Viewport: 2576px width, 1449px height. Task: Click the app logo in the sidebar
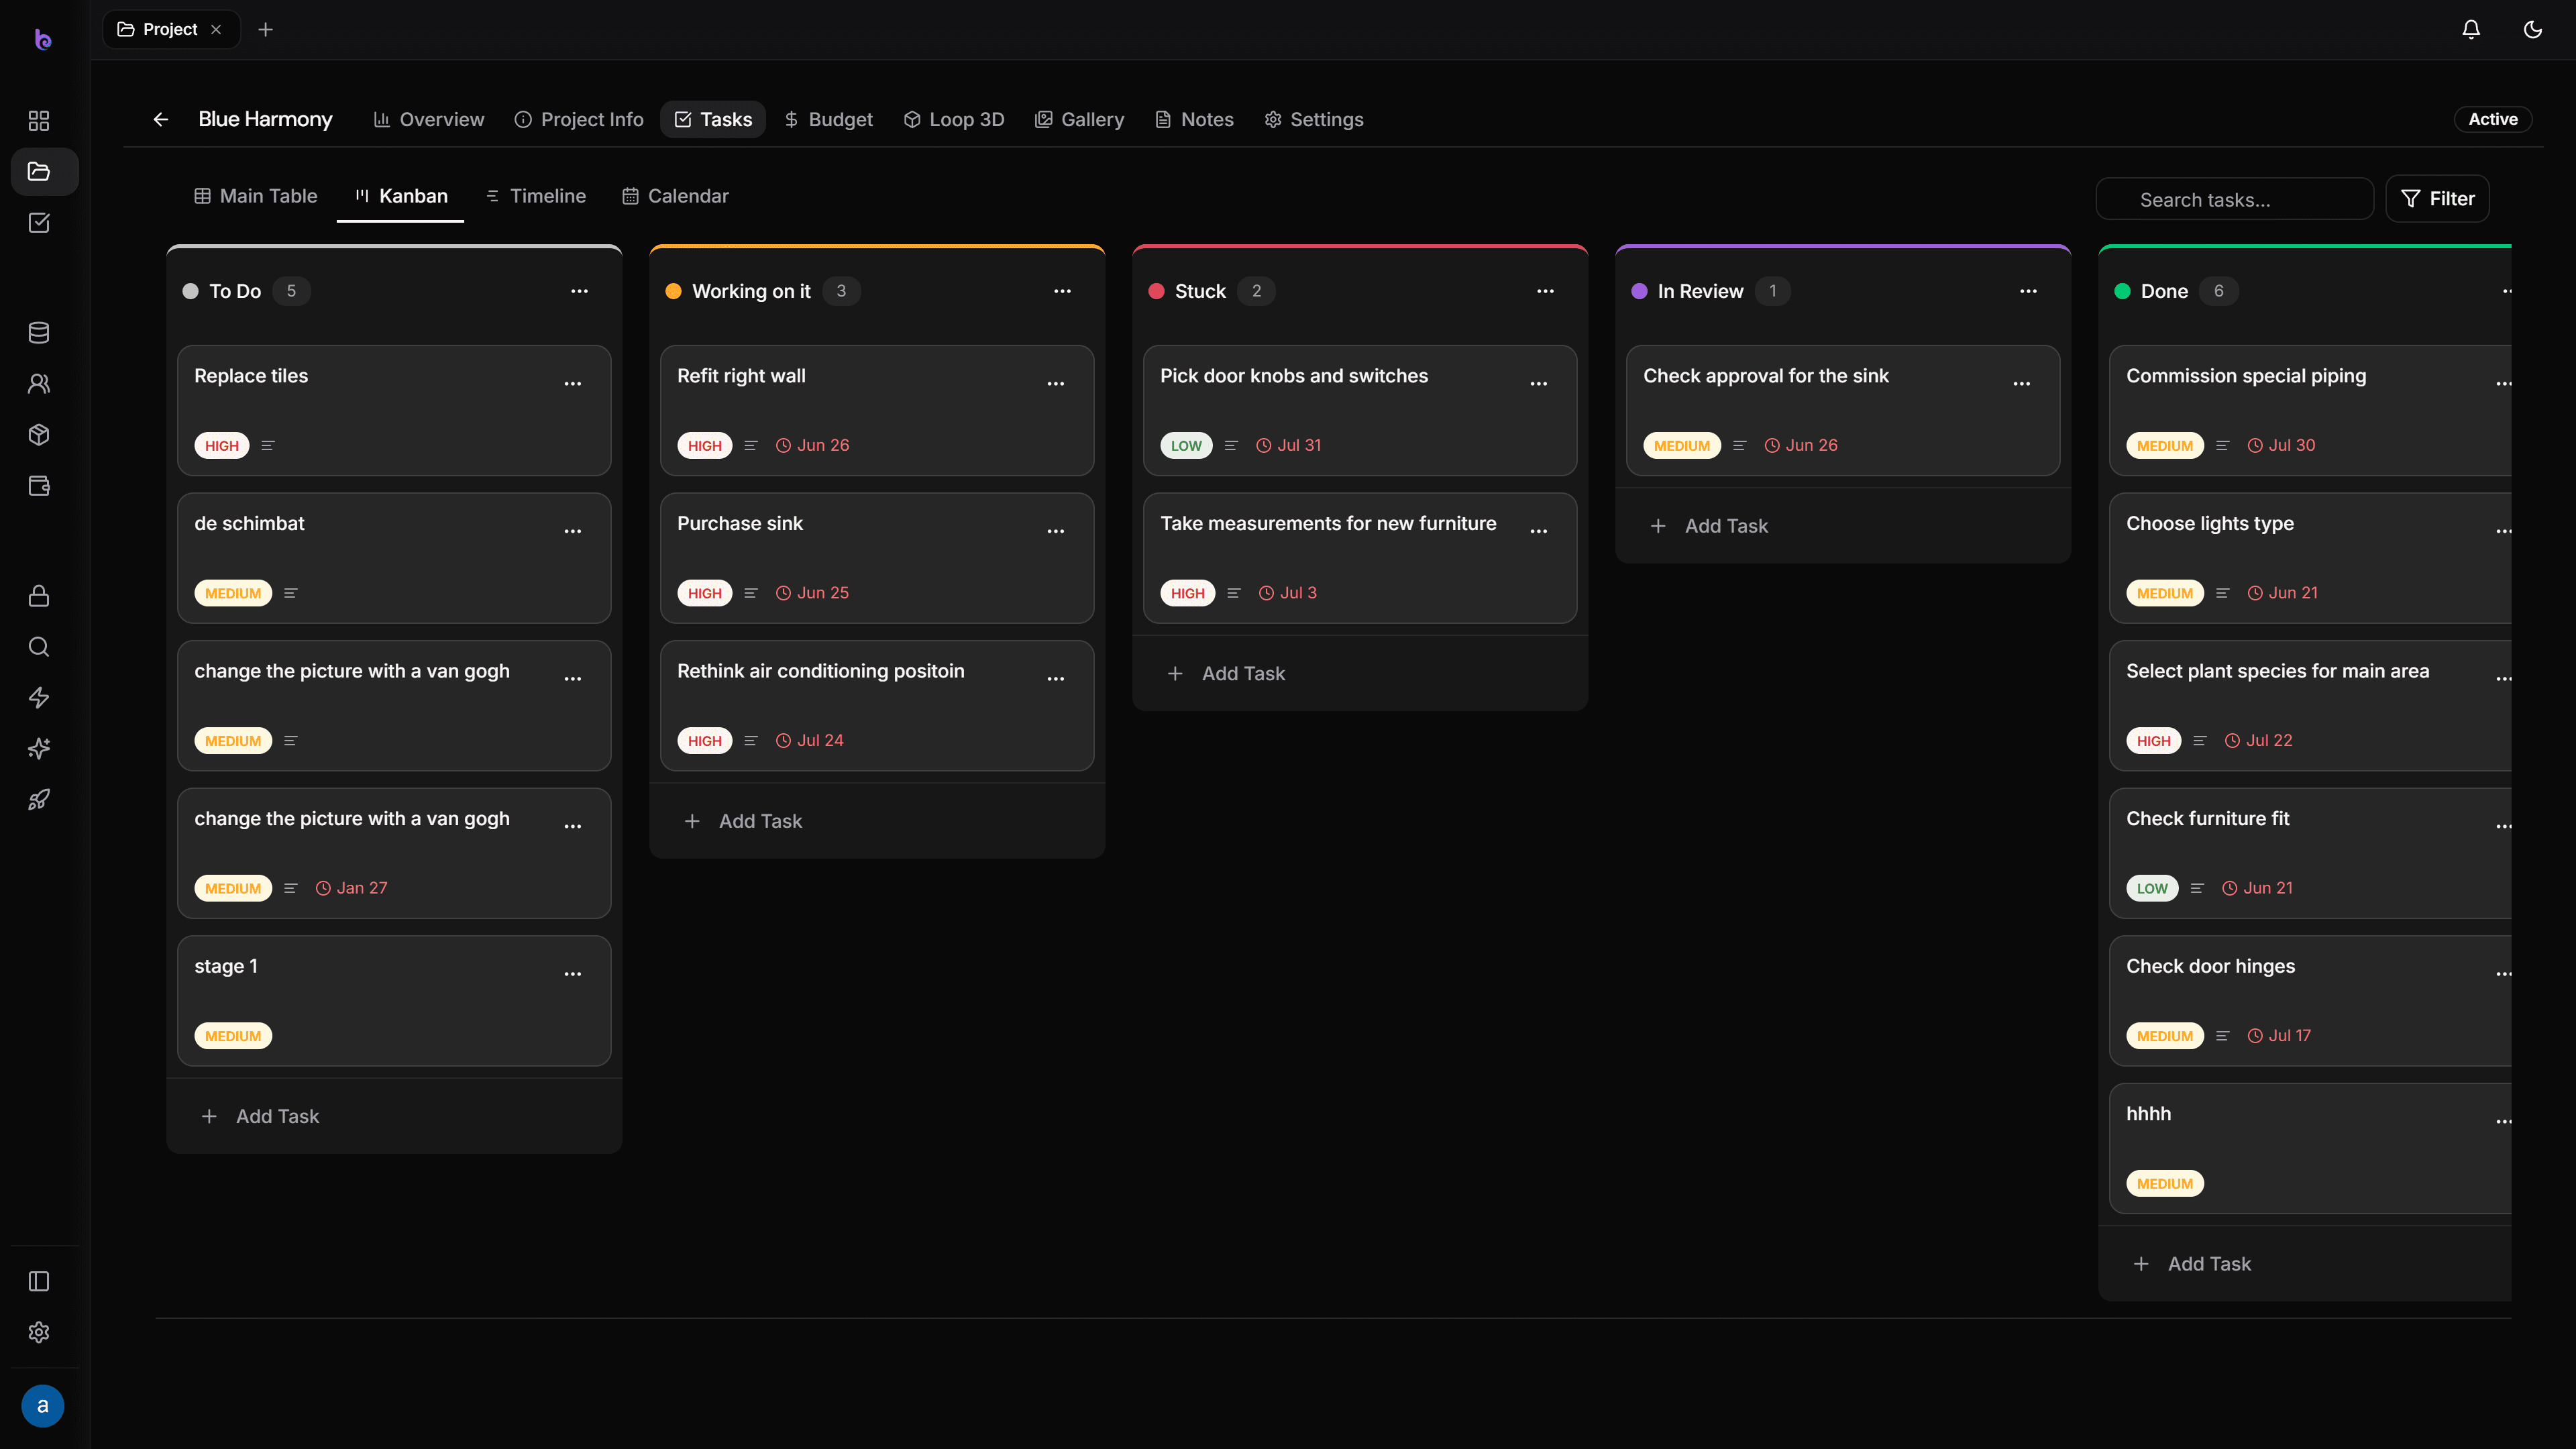(x=42, y=39)
